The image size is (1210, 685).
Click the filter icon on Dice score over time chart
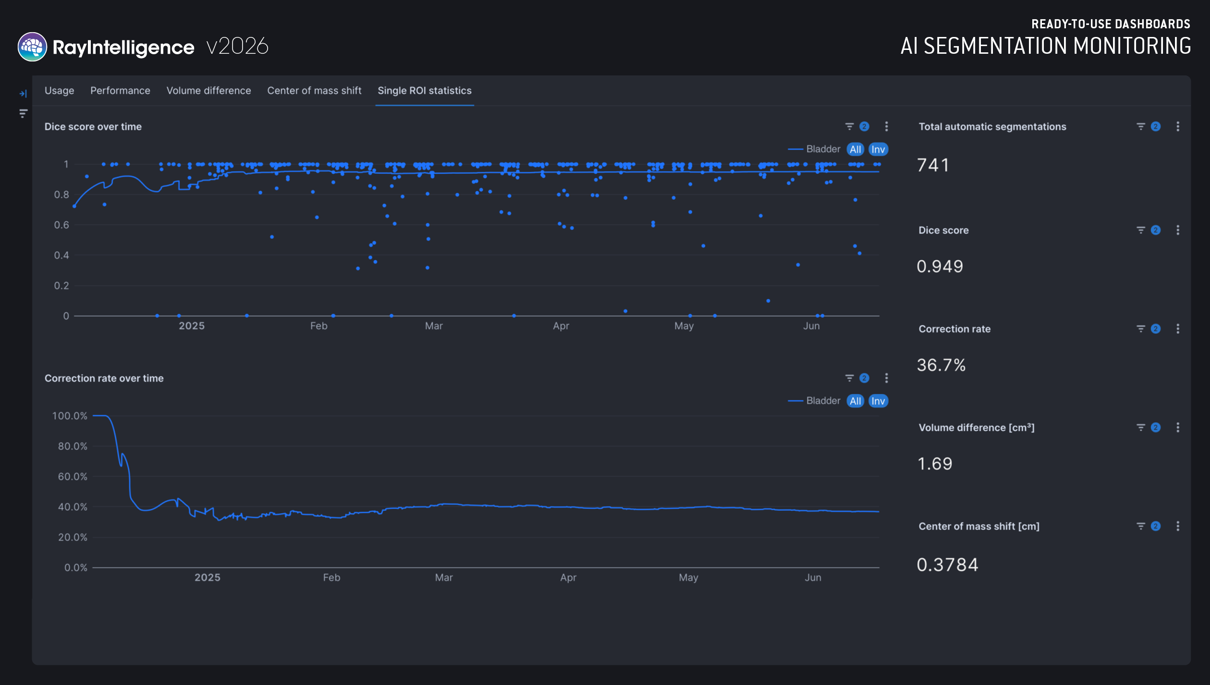[x=849, y=127]
